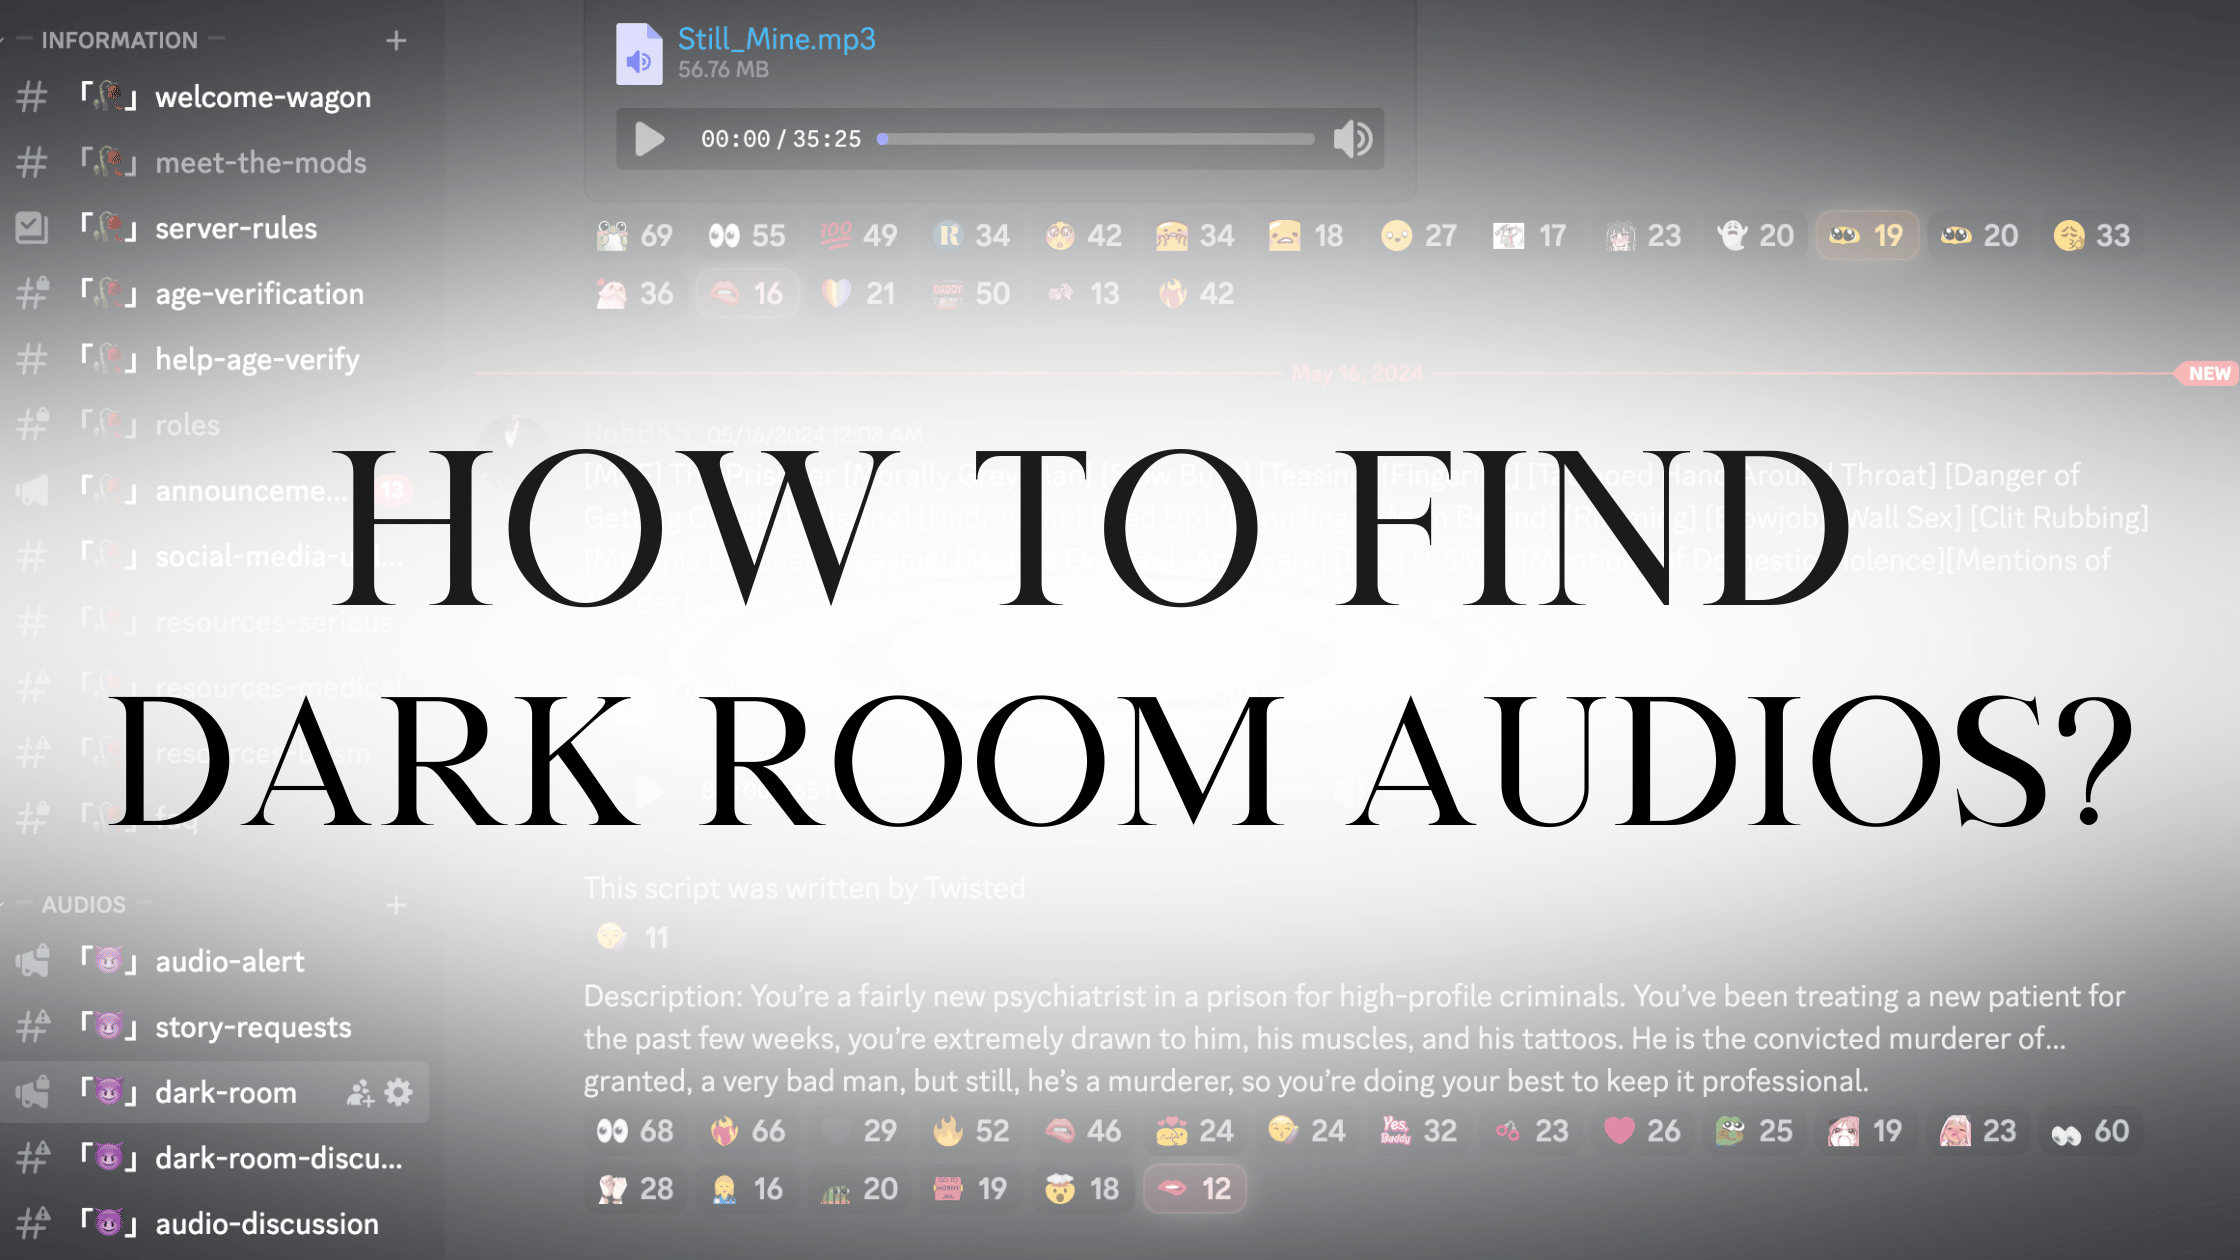Toggle the highlighted kiss-mark reaction showing 12
Image resolution: width=2240 pixels, height=1260 pixels.
[1195, 1188]
